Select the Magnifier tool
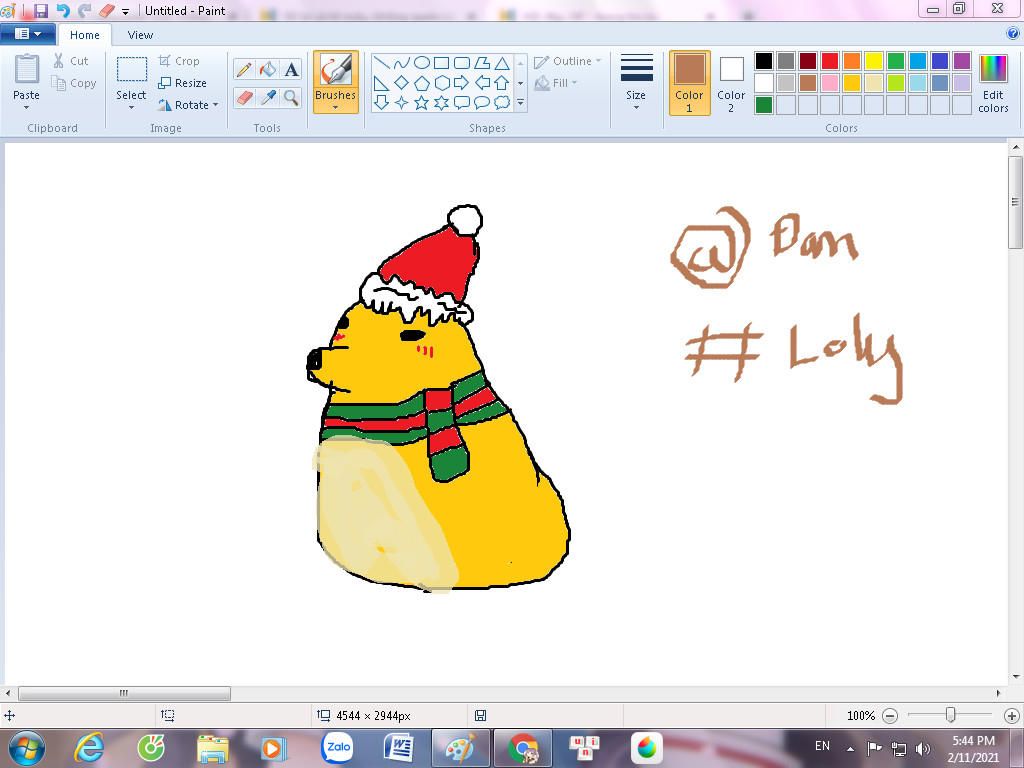The height and width of the screenshot is (768, 1024). [x=291, y=98]
